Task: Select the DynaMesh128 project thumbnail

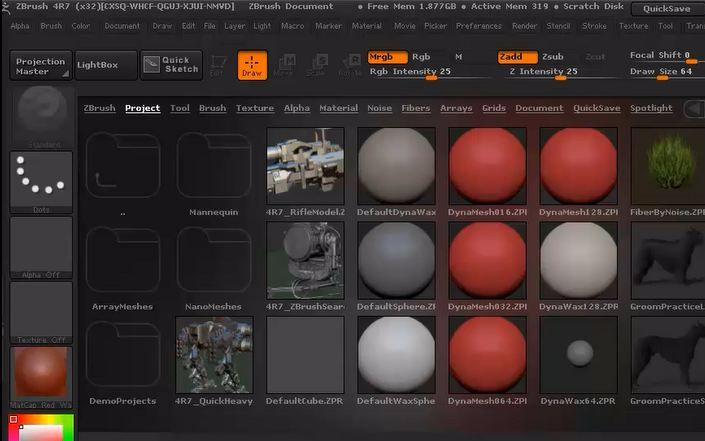Action: tap(579, 166)
